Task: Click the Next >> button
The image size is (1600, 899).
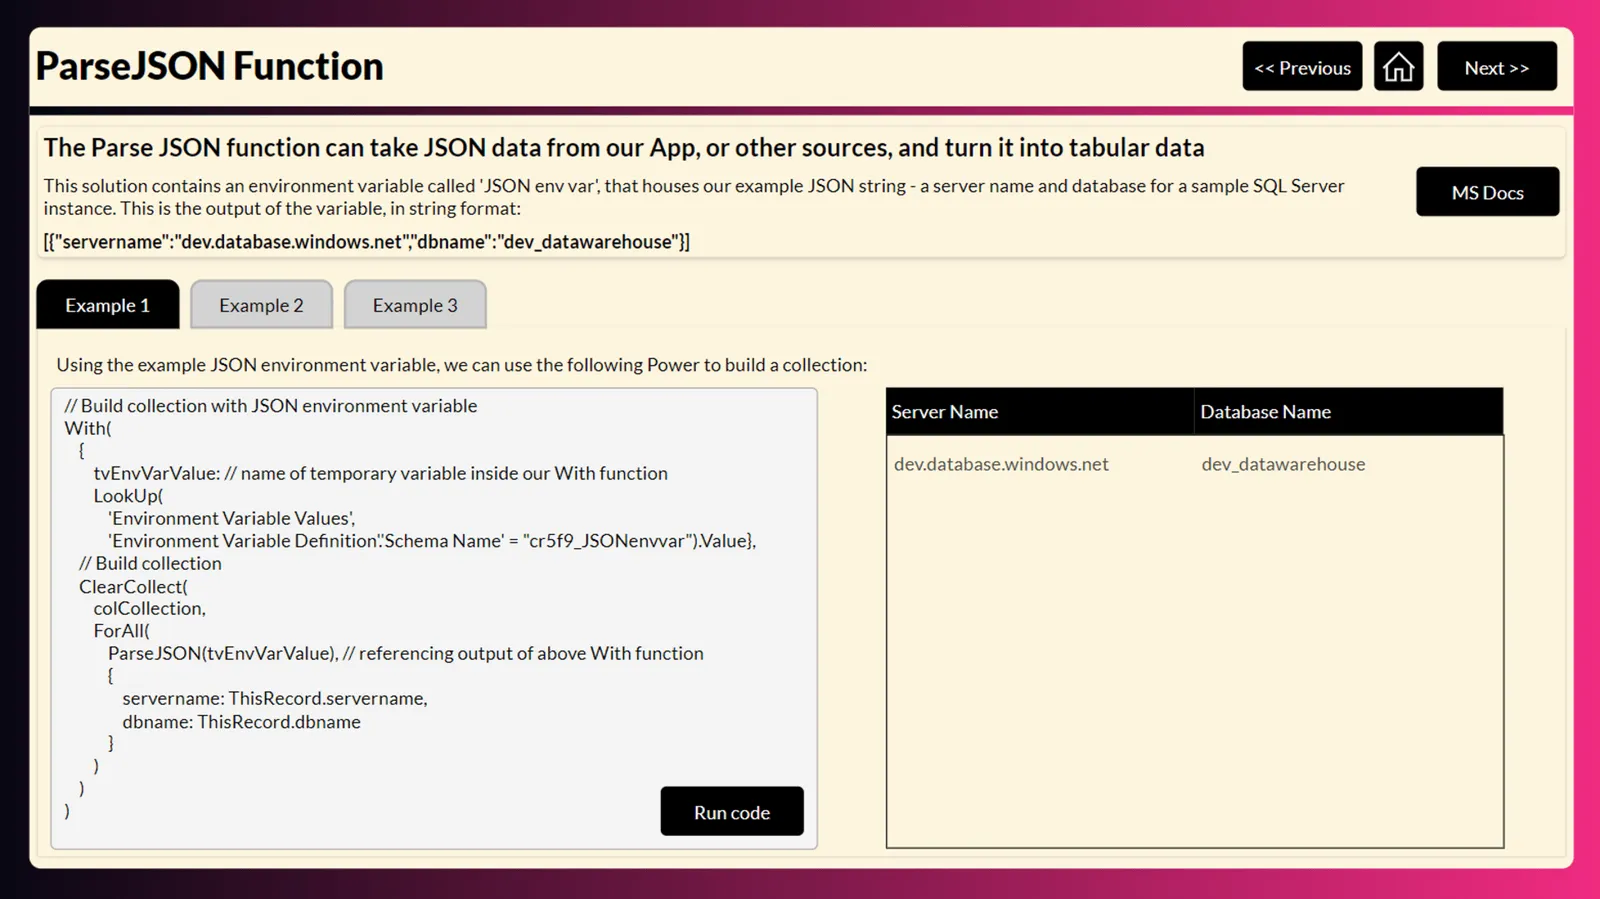Action: click(x=1497, y=67)
